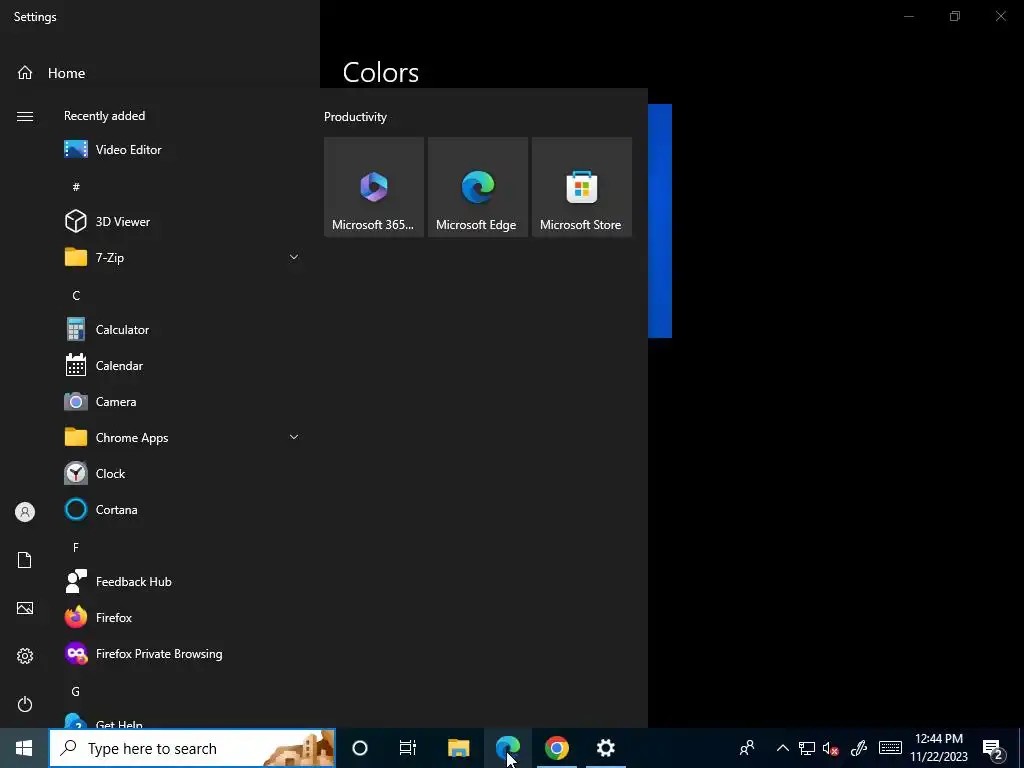Open user account icon in Start
This screenshot has width=1024, height=768.
coord(25,512)
